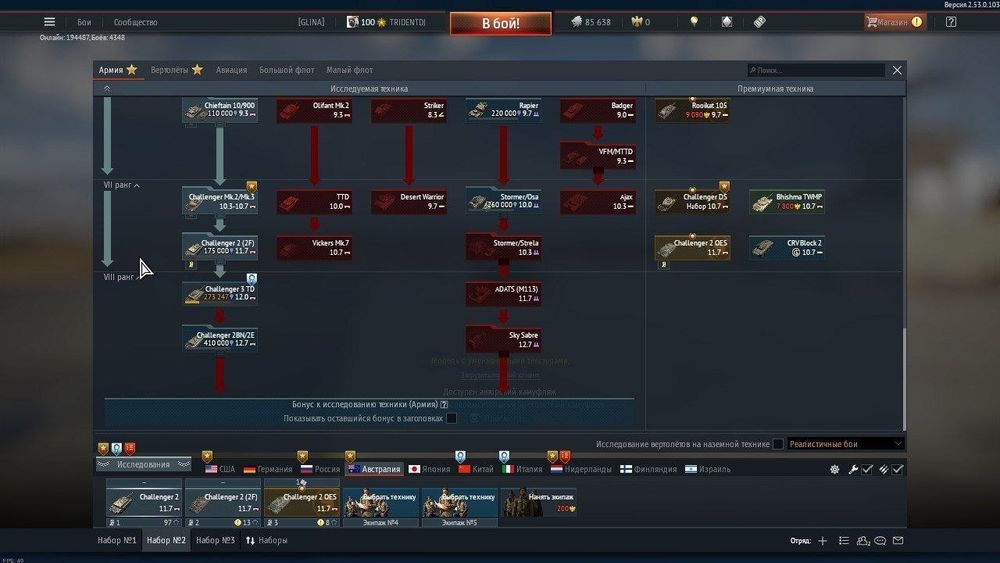Switch to the Большой флот tab
This screenshot has width=1000, height=563.
tap(286, 69)
